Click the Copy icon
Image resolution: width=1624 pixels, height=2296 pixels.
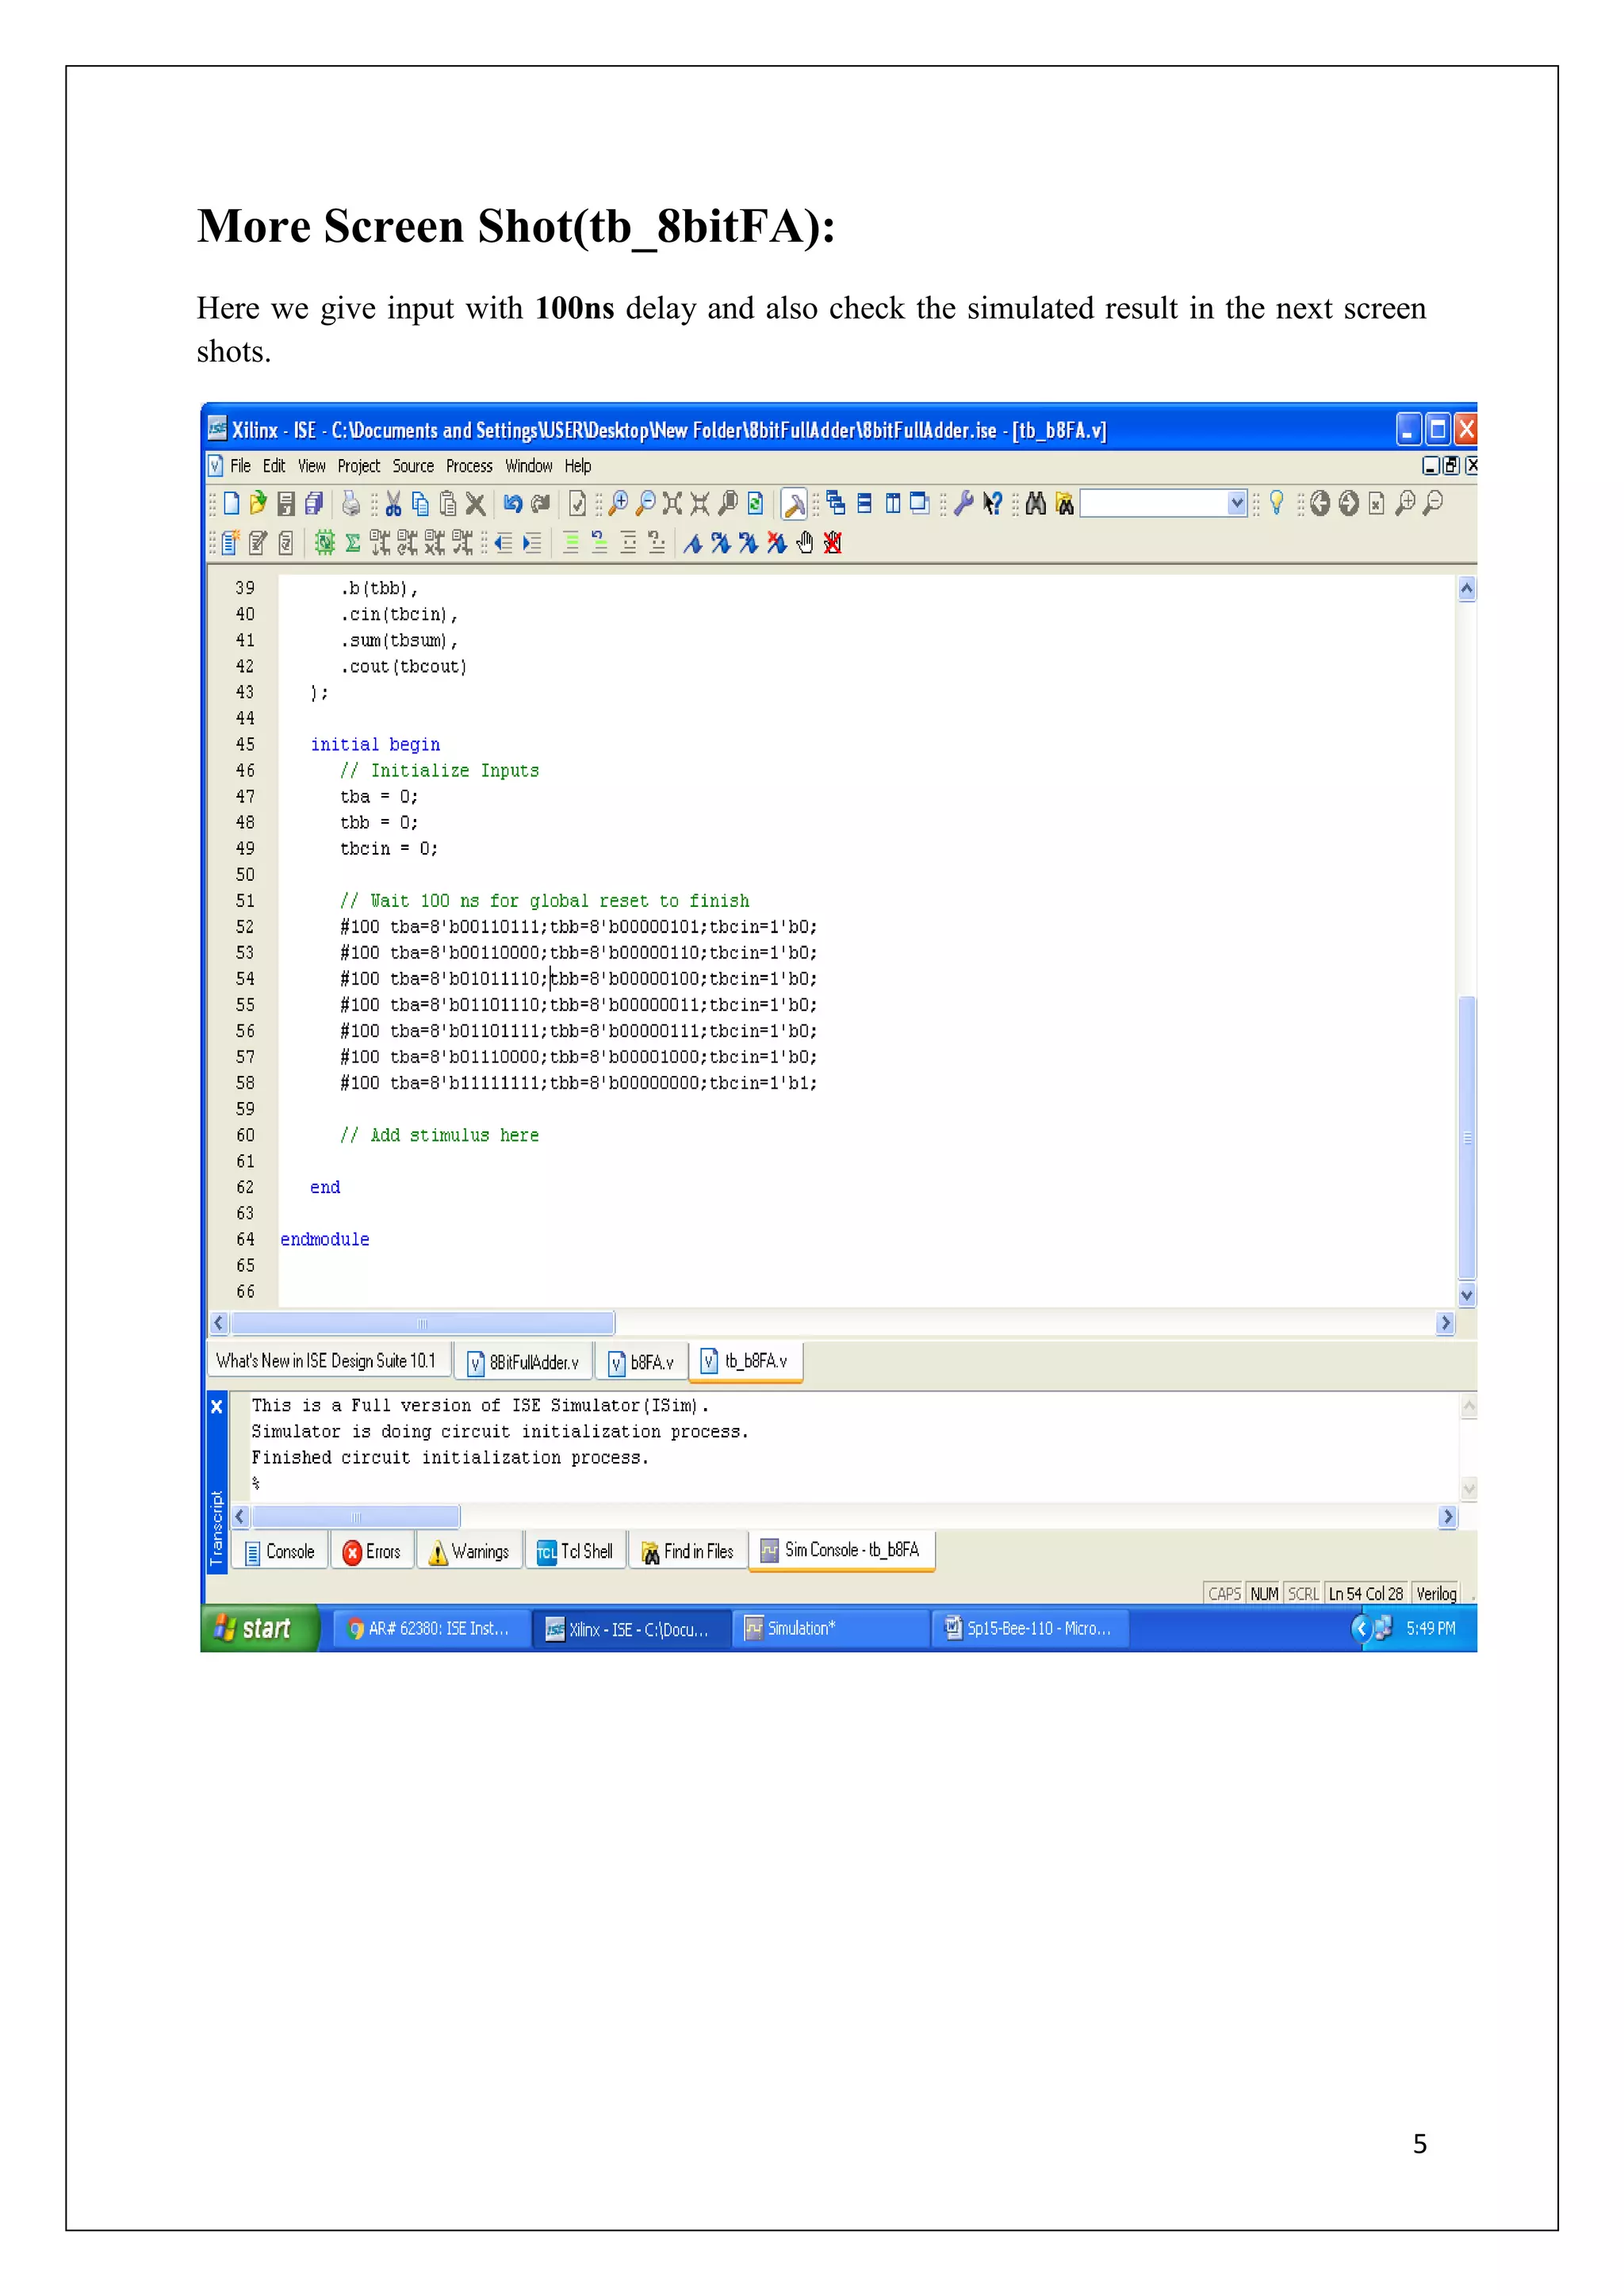(x=420, y=503)
